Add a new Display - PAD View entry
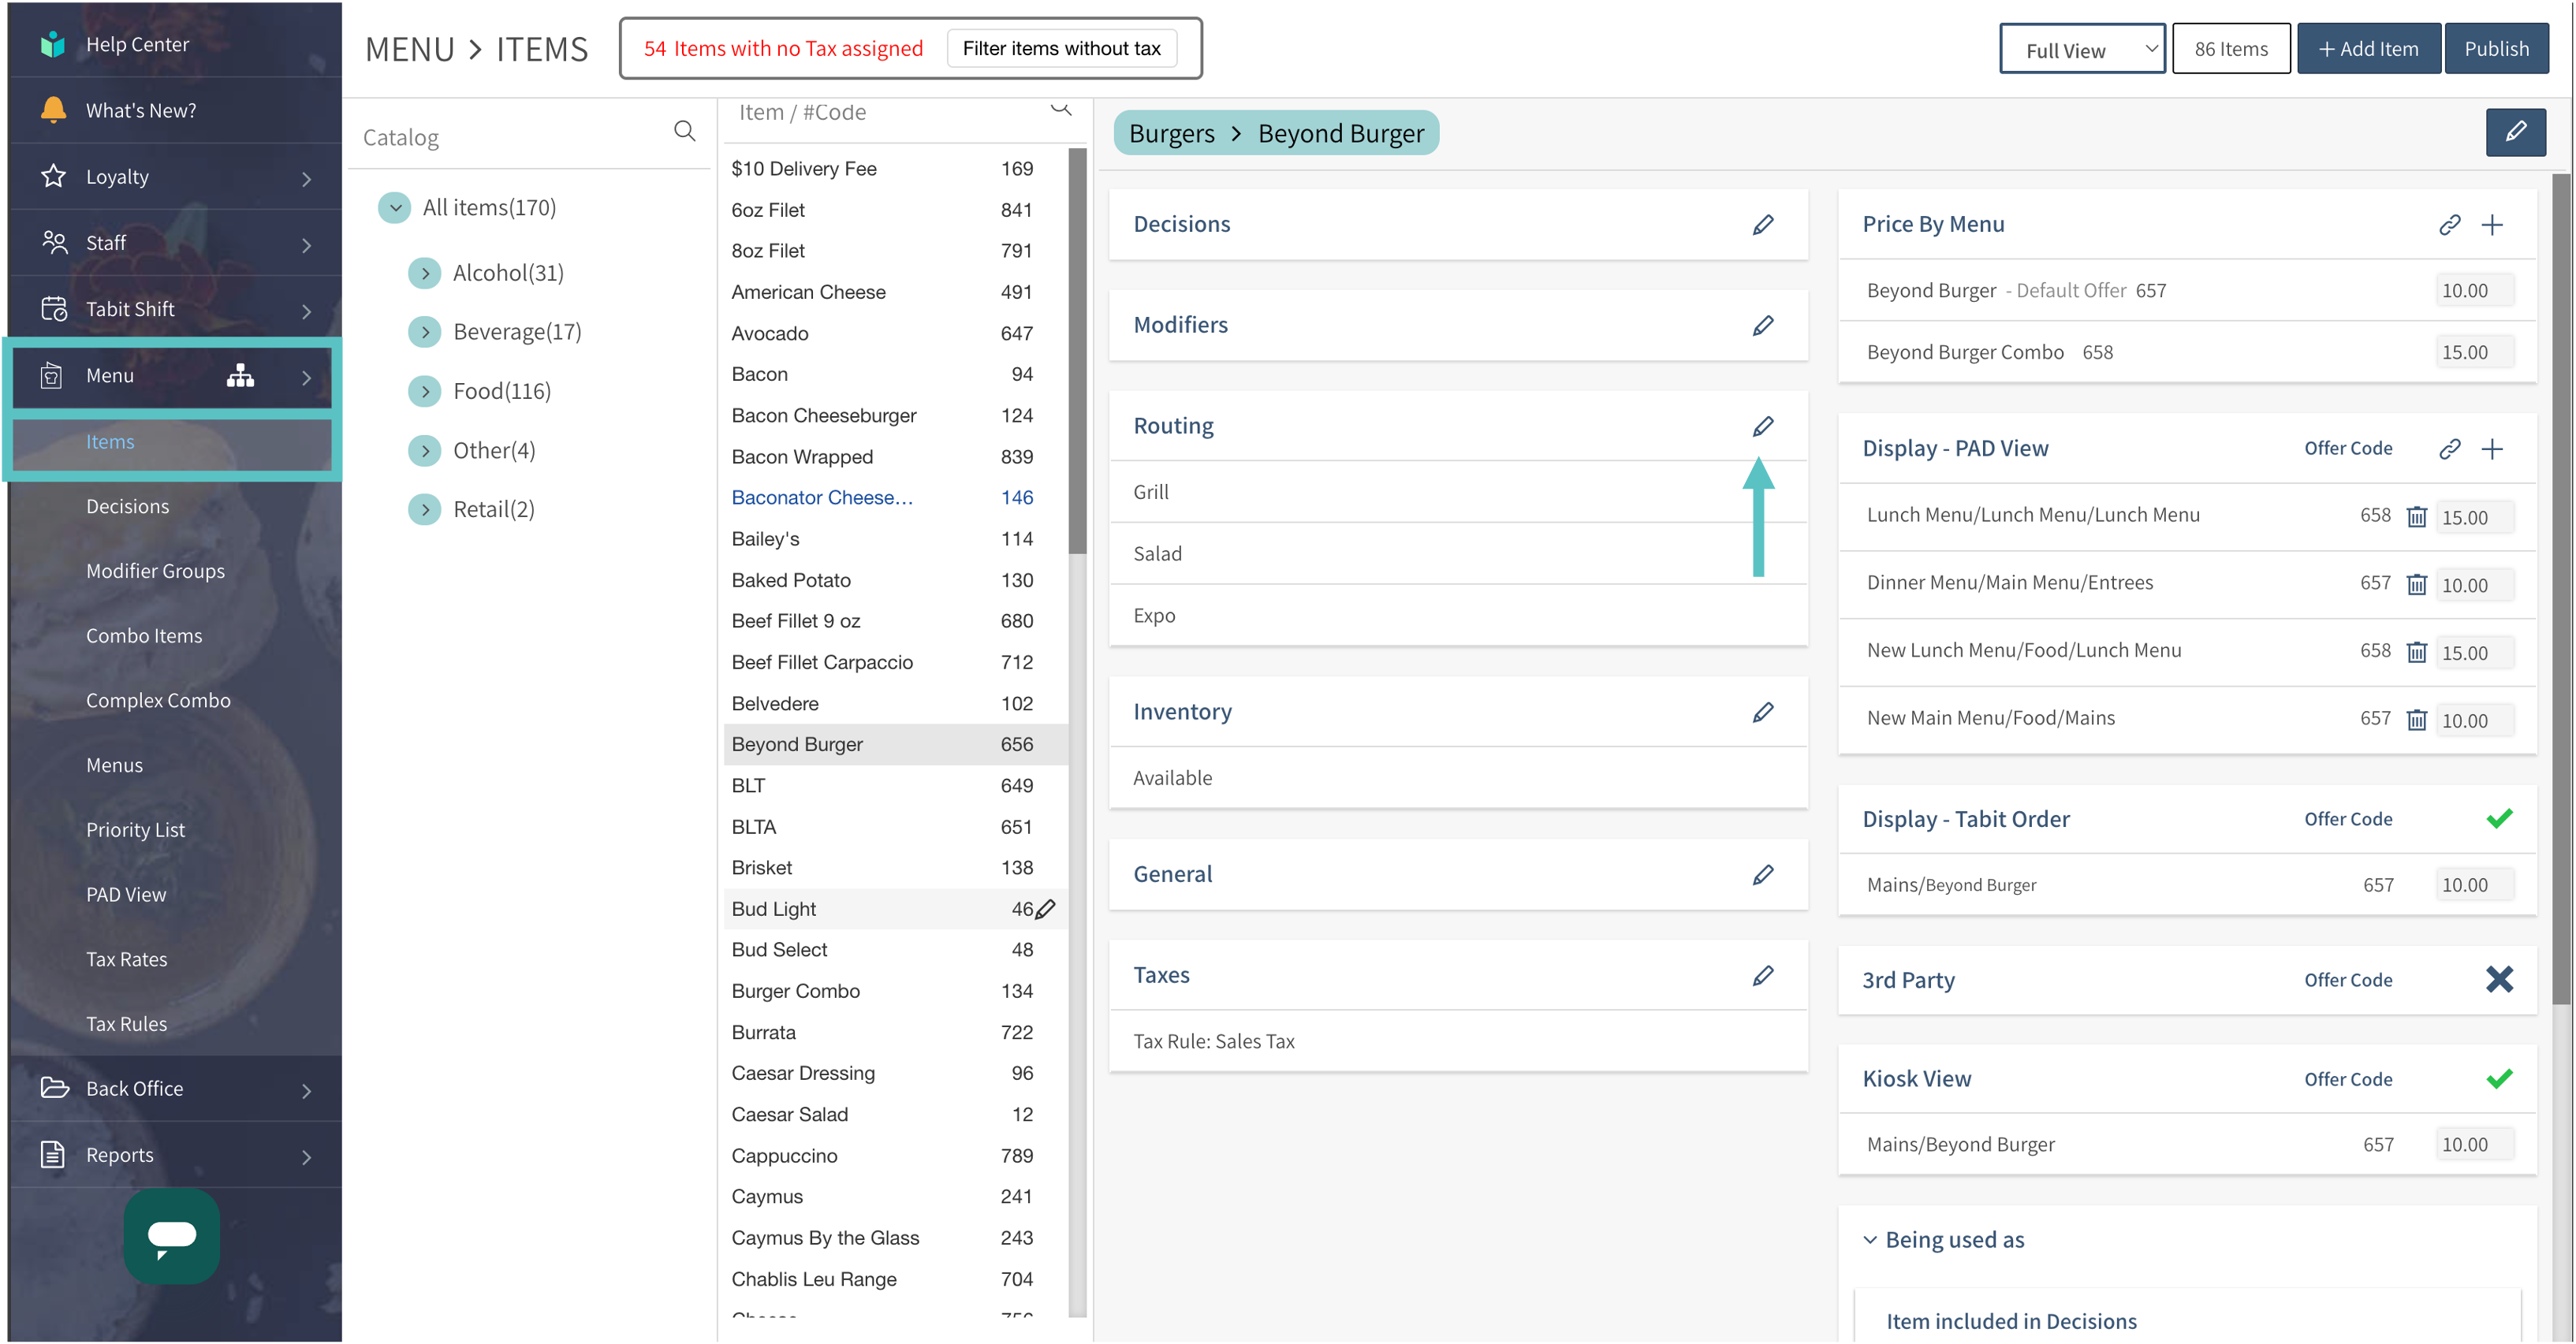 (x=2492, y=448)
